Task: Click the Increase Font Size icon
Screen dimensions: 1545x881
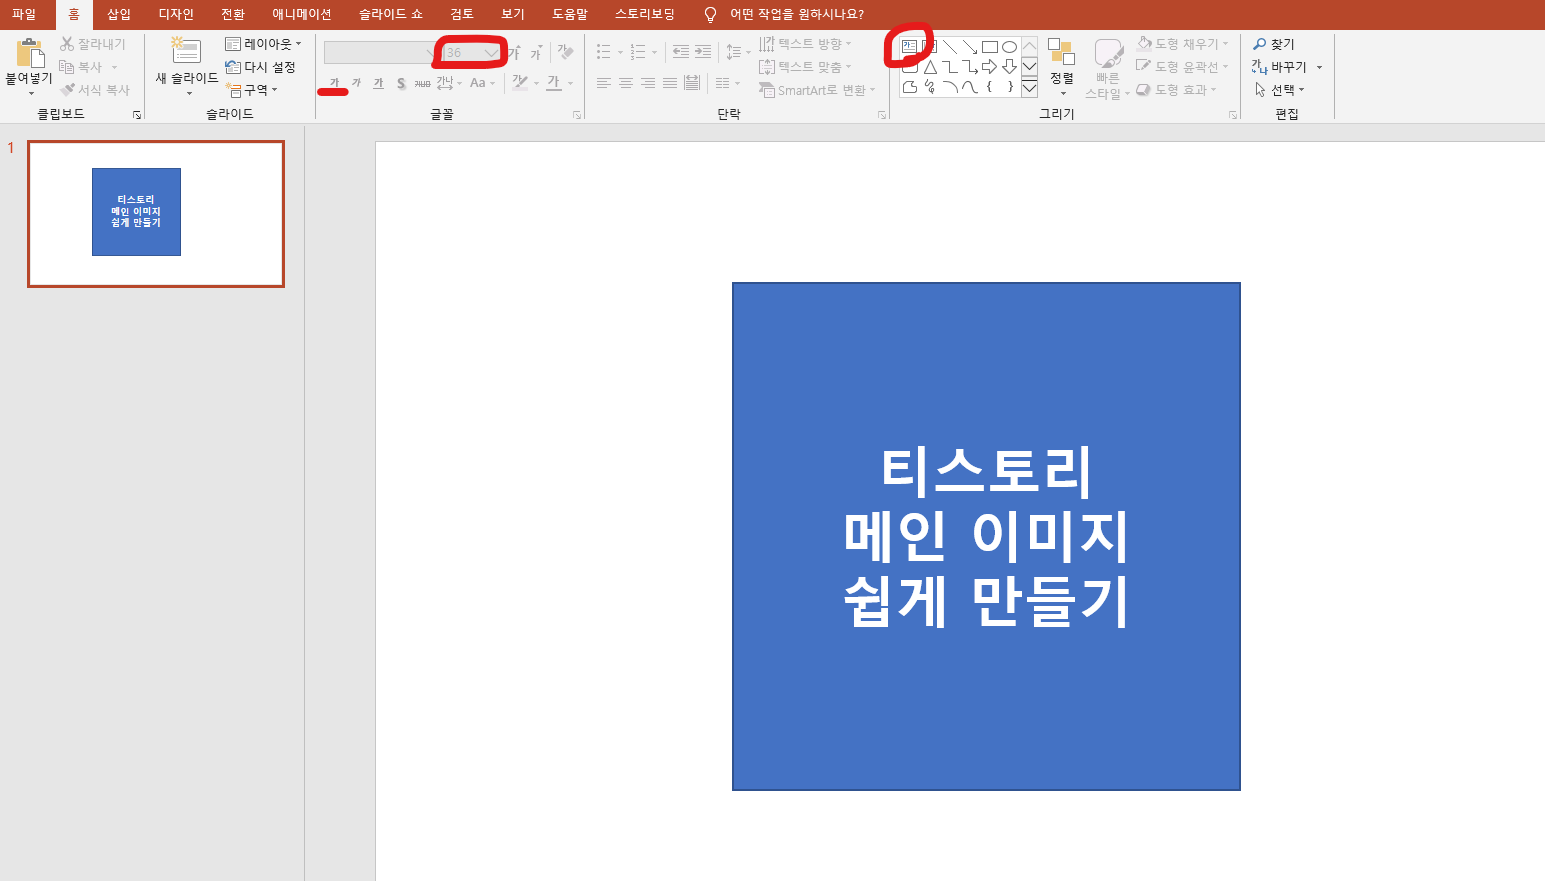Action: pos(514,53)
